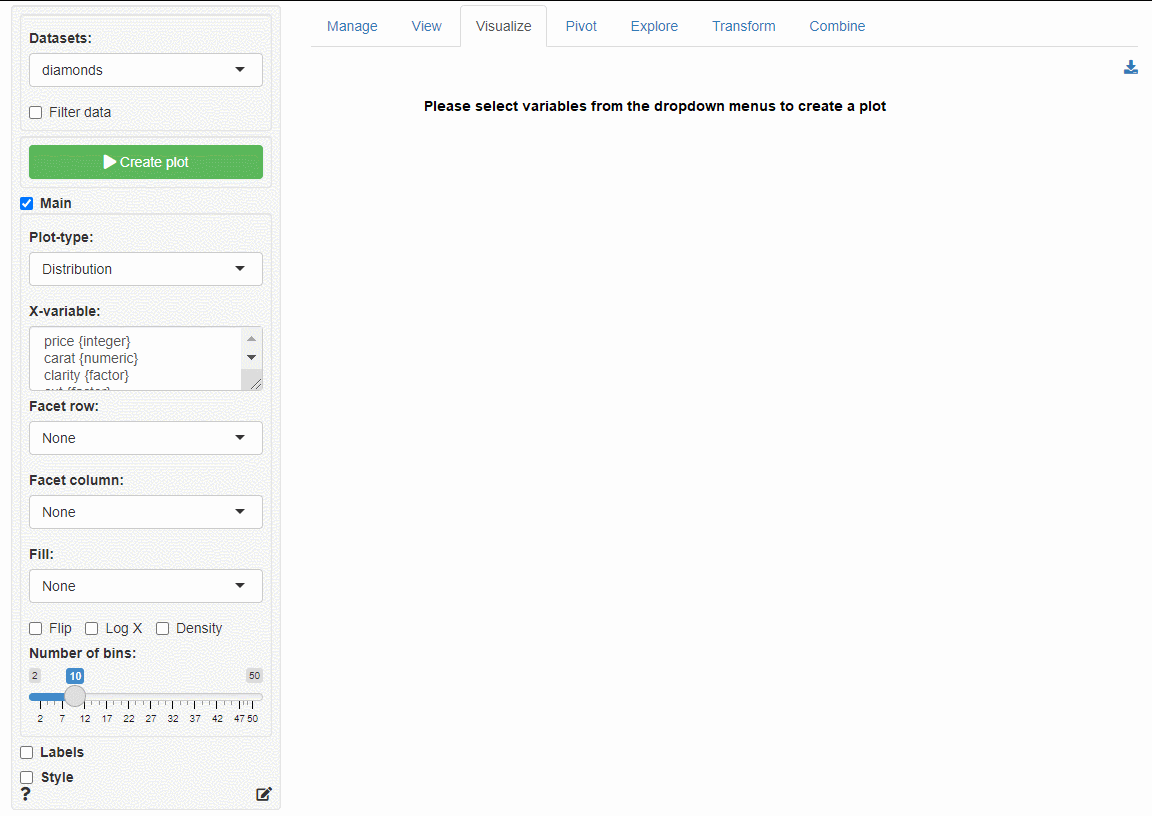The width and height of the screenshot is (1152, 816).
Task: Download the plot using the download icon
Action: 1131,68
